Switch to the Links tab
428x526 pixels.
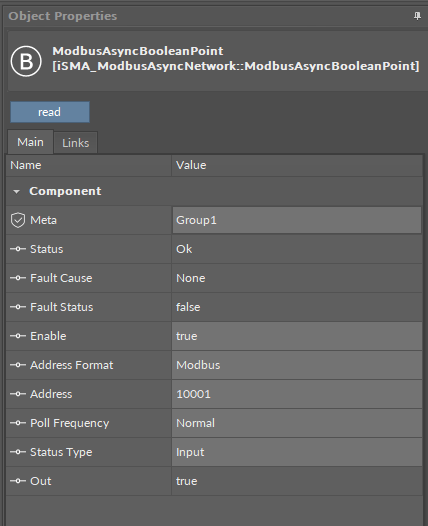[76, 143]
